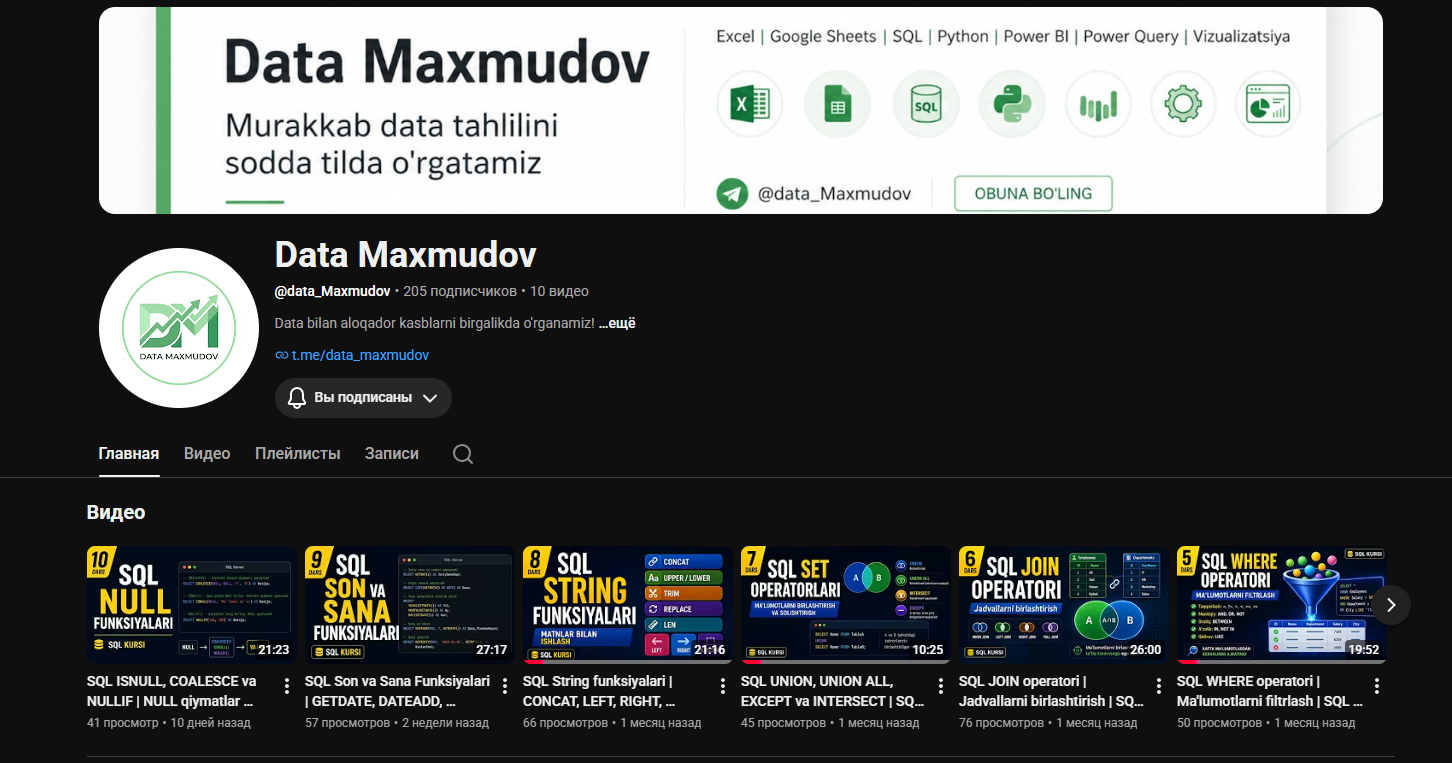Switch to the Главная tab

pyautogui.click(x=129, y=454)
